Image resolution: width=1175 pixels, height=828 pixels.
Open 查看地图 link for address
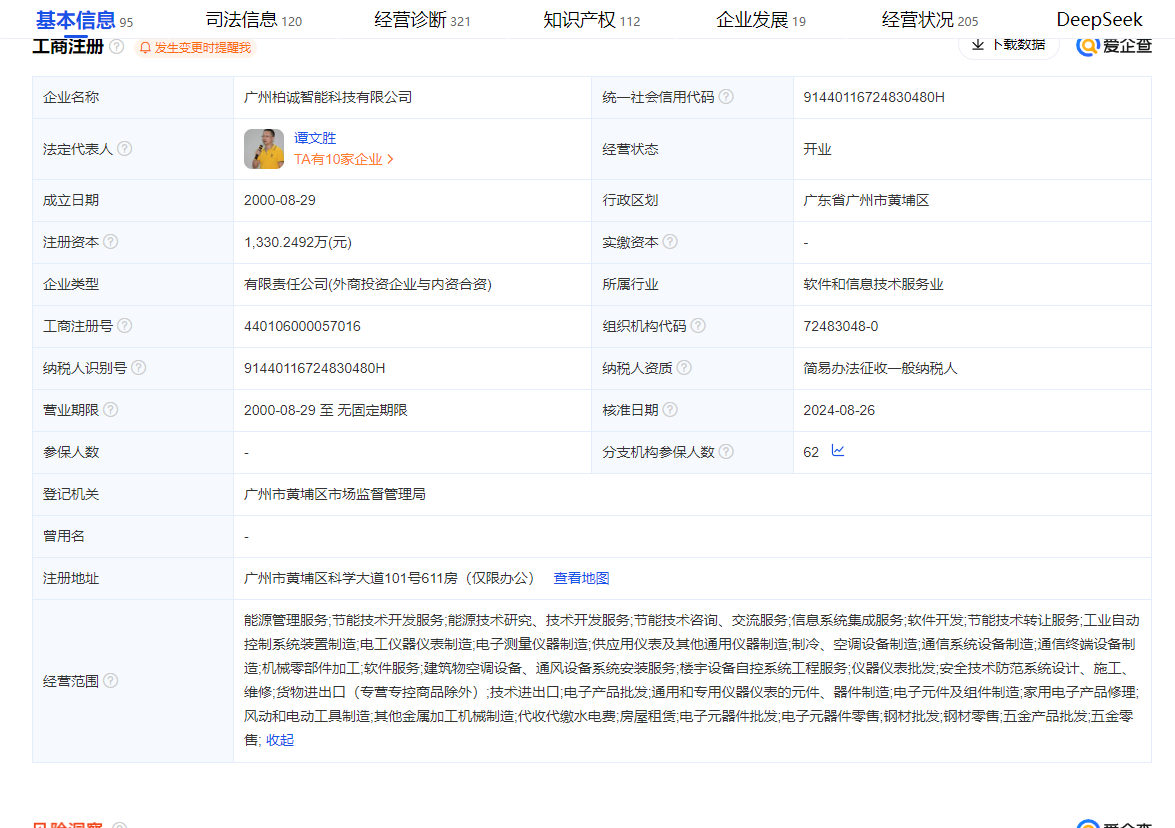(581, 578)
